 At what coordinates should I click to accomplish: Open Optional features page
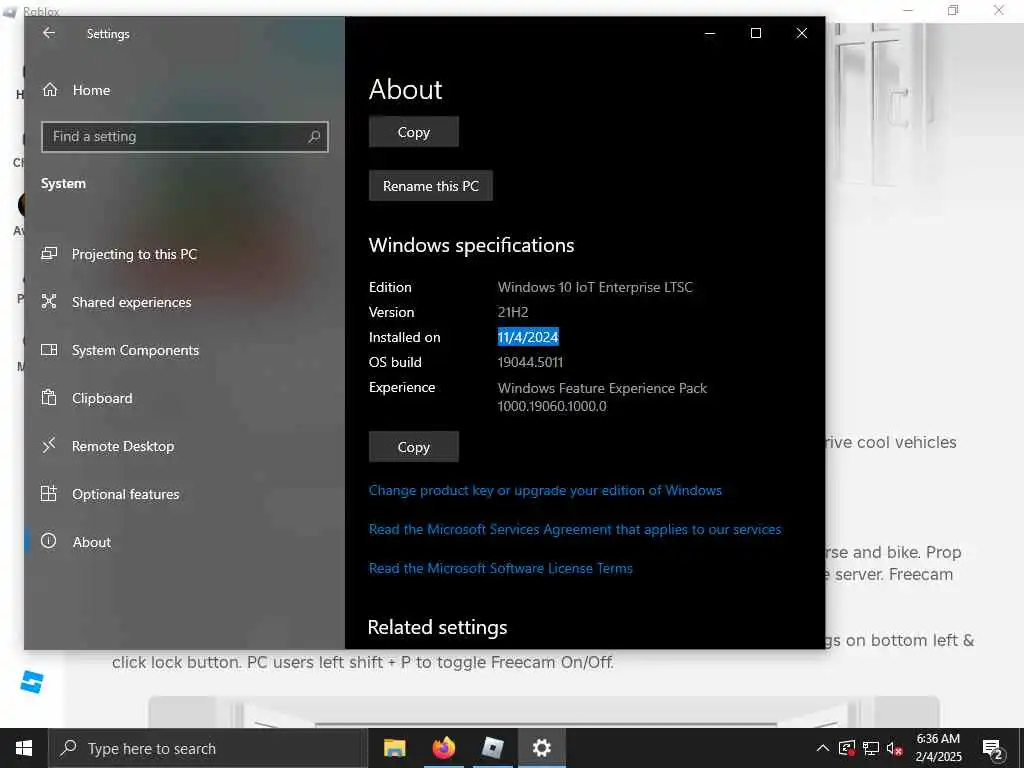125,494
